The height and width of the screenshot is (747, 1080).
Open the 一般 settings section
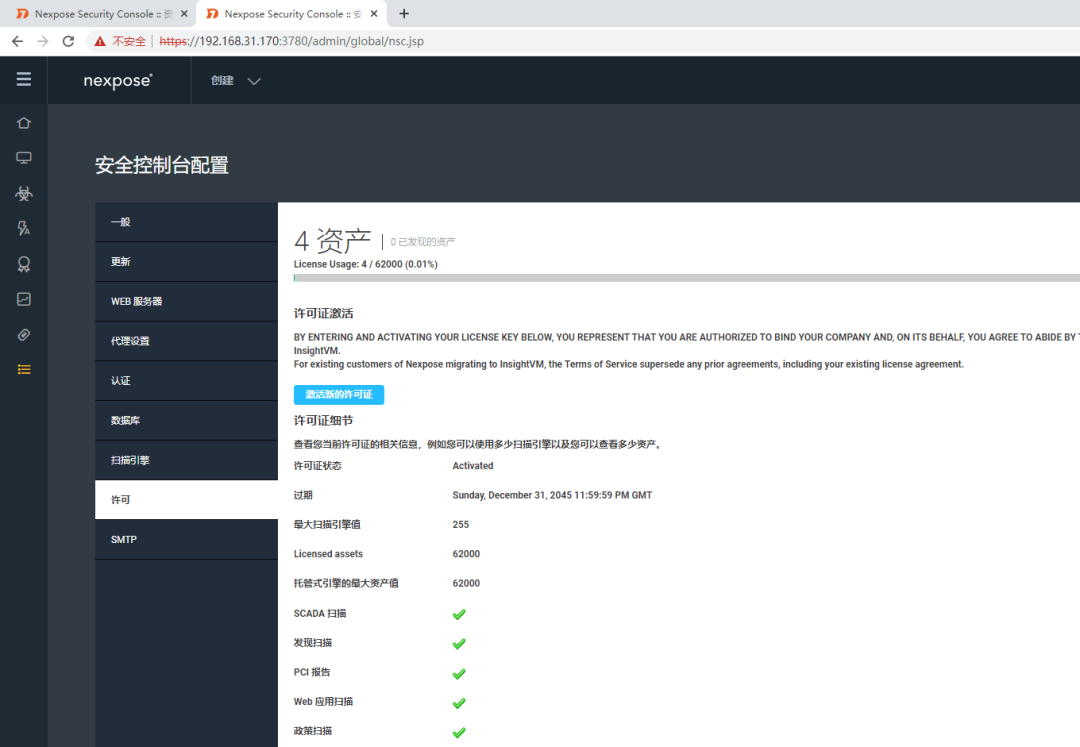coord(186,222)
